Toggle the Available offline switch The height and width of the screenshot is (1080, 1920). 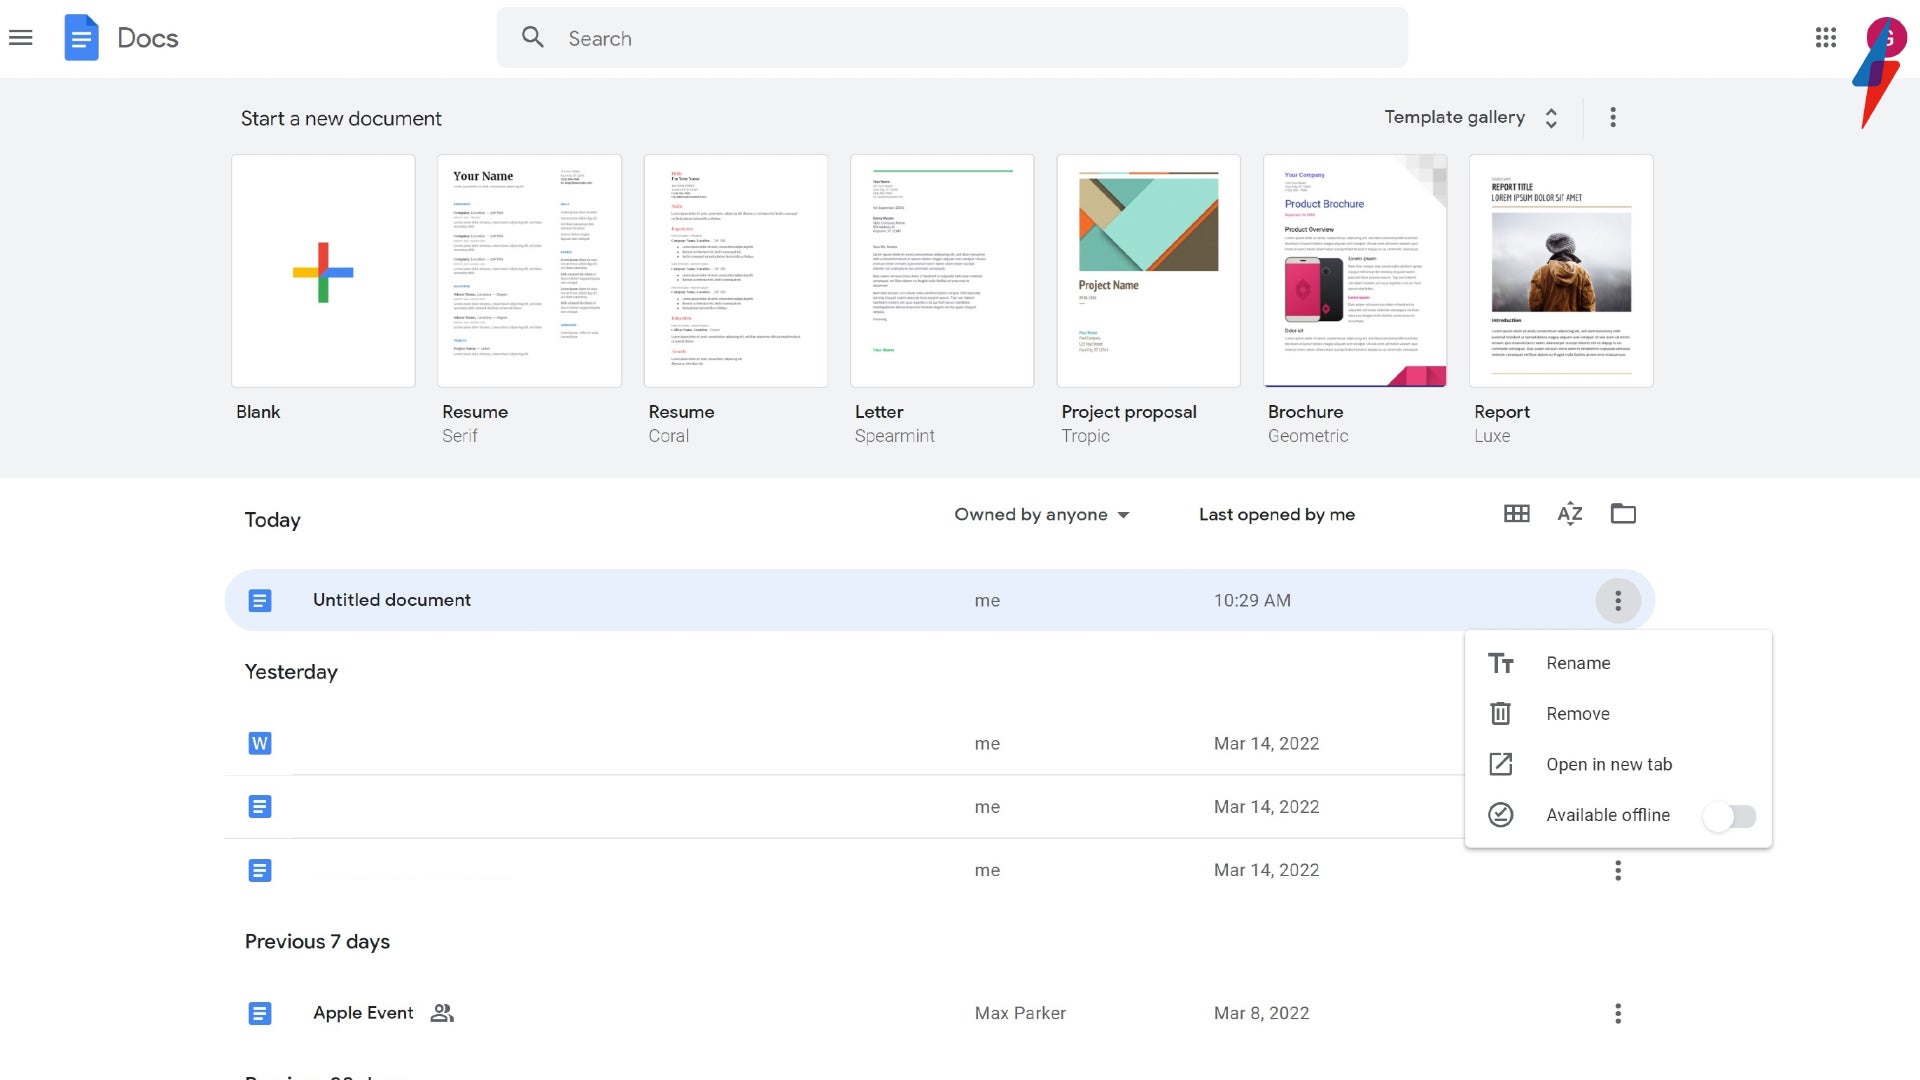[x=1731, y=816]
